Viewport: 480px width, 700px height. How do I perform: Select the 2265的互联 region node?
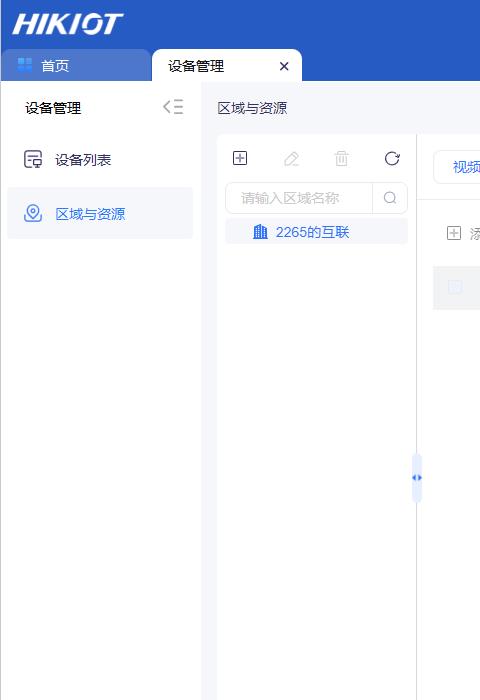pyautogui.click(x=316, y=232)
